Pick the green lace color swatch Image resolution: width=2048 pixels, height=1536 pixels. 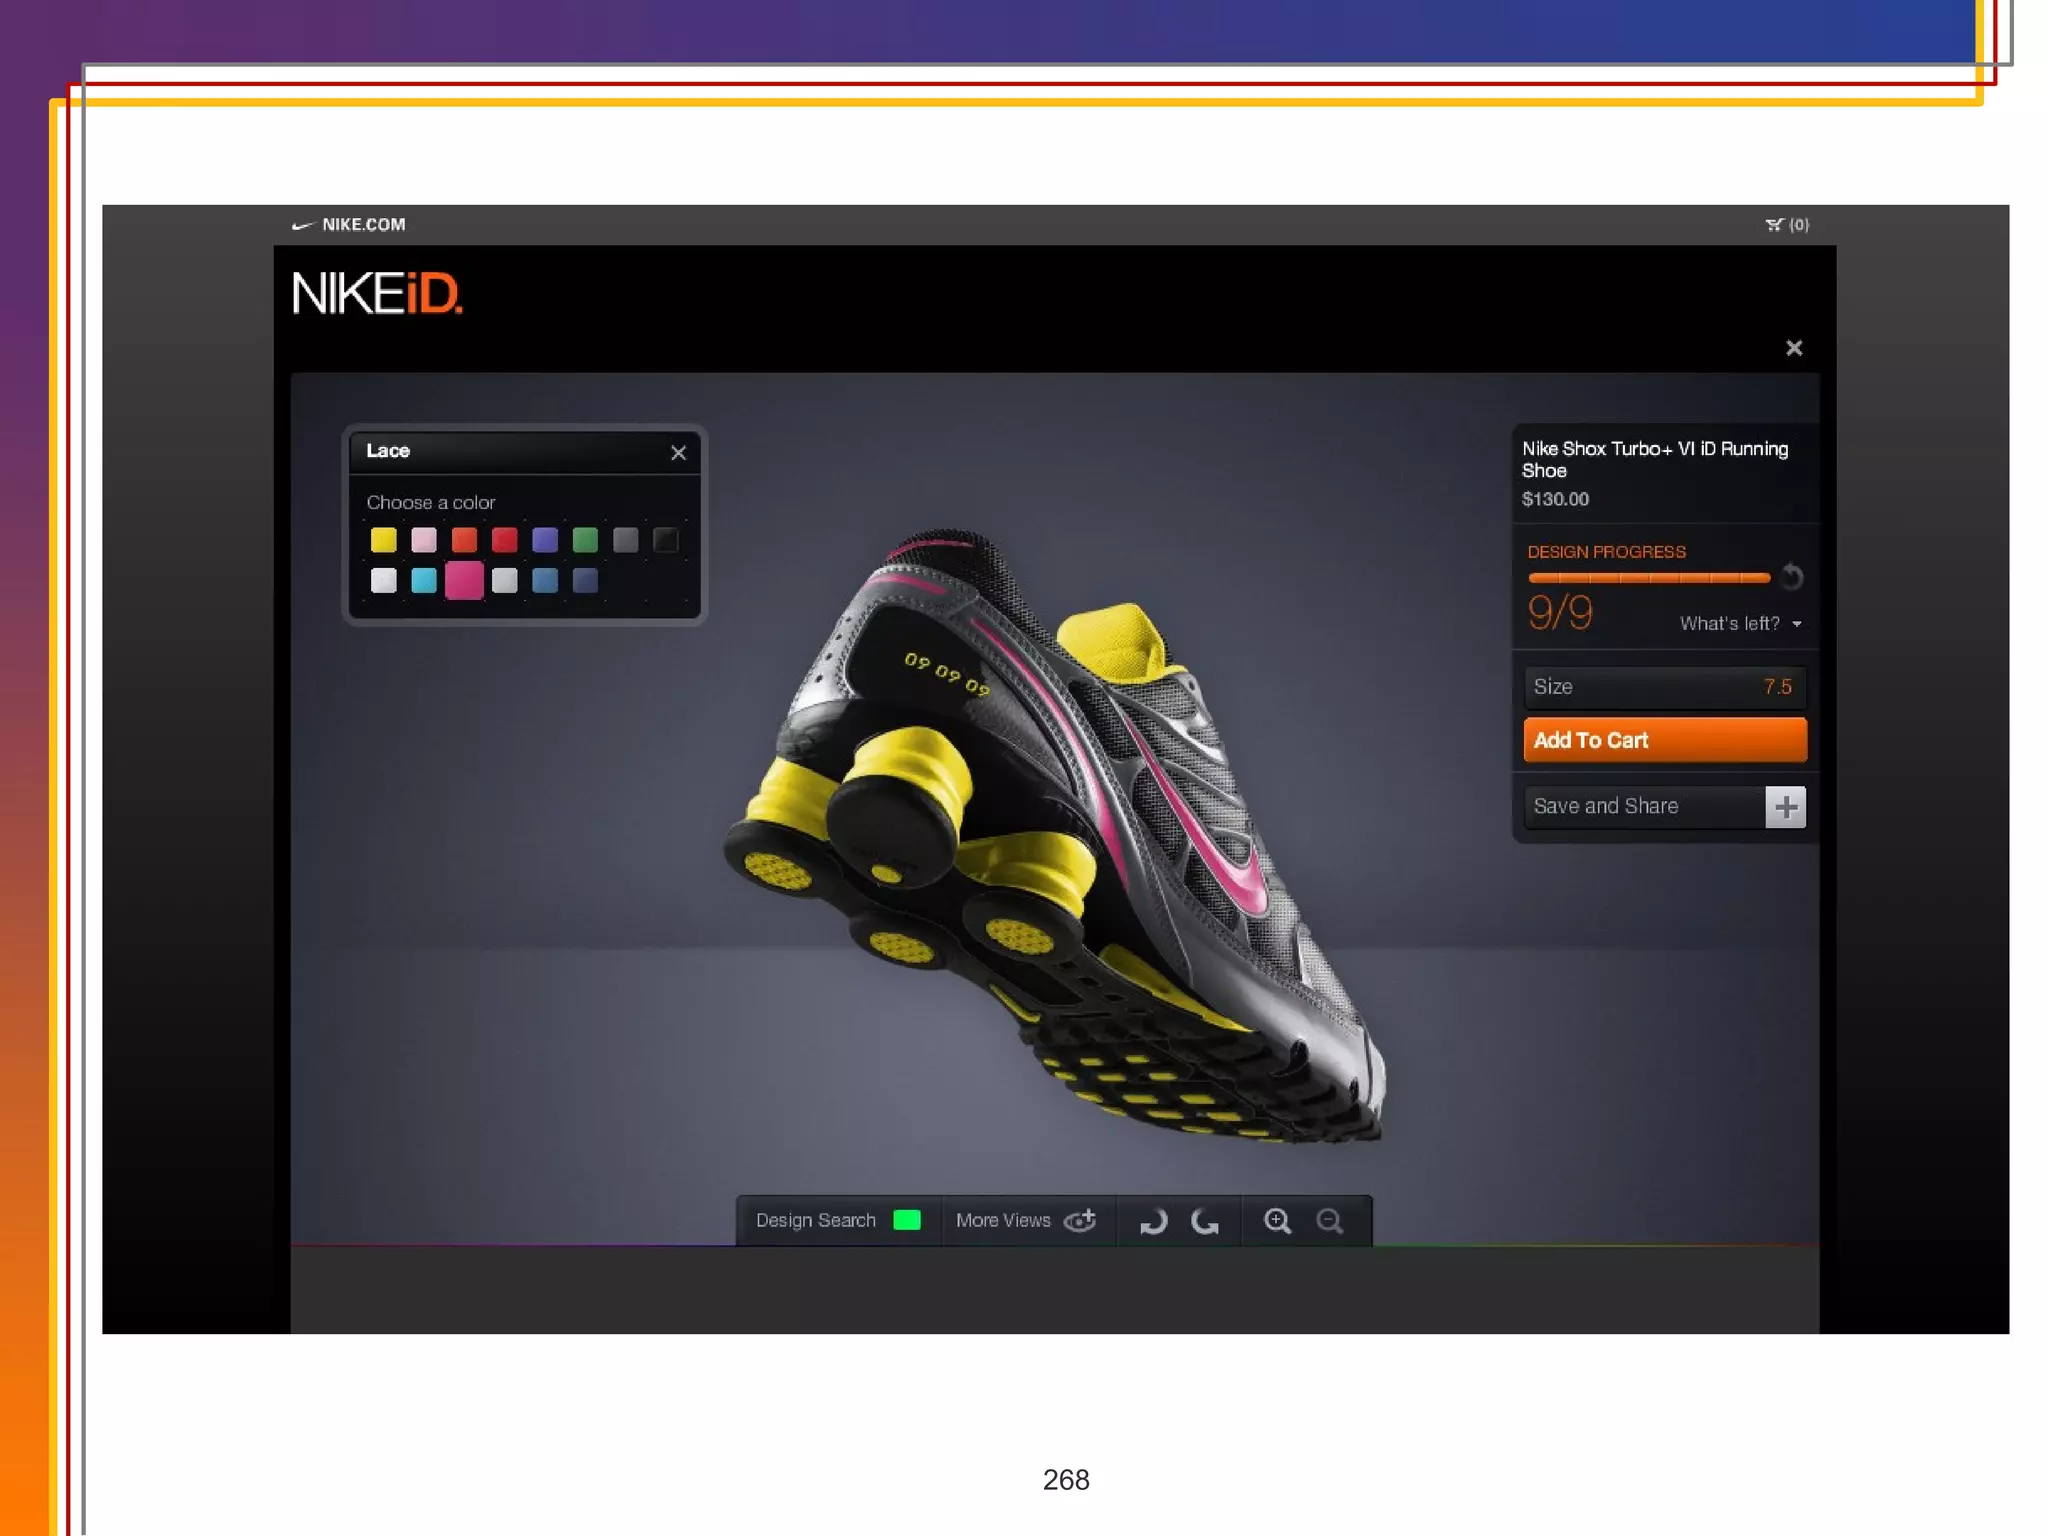point(585,540)
